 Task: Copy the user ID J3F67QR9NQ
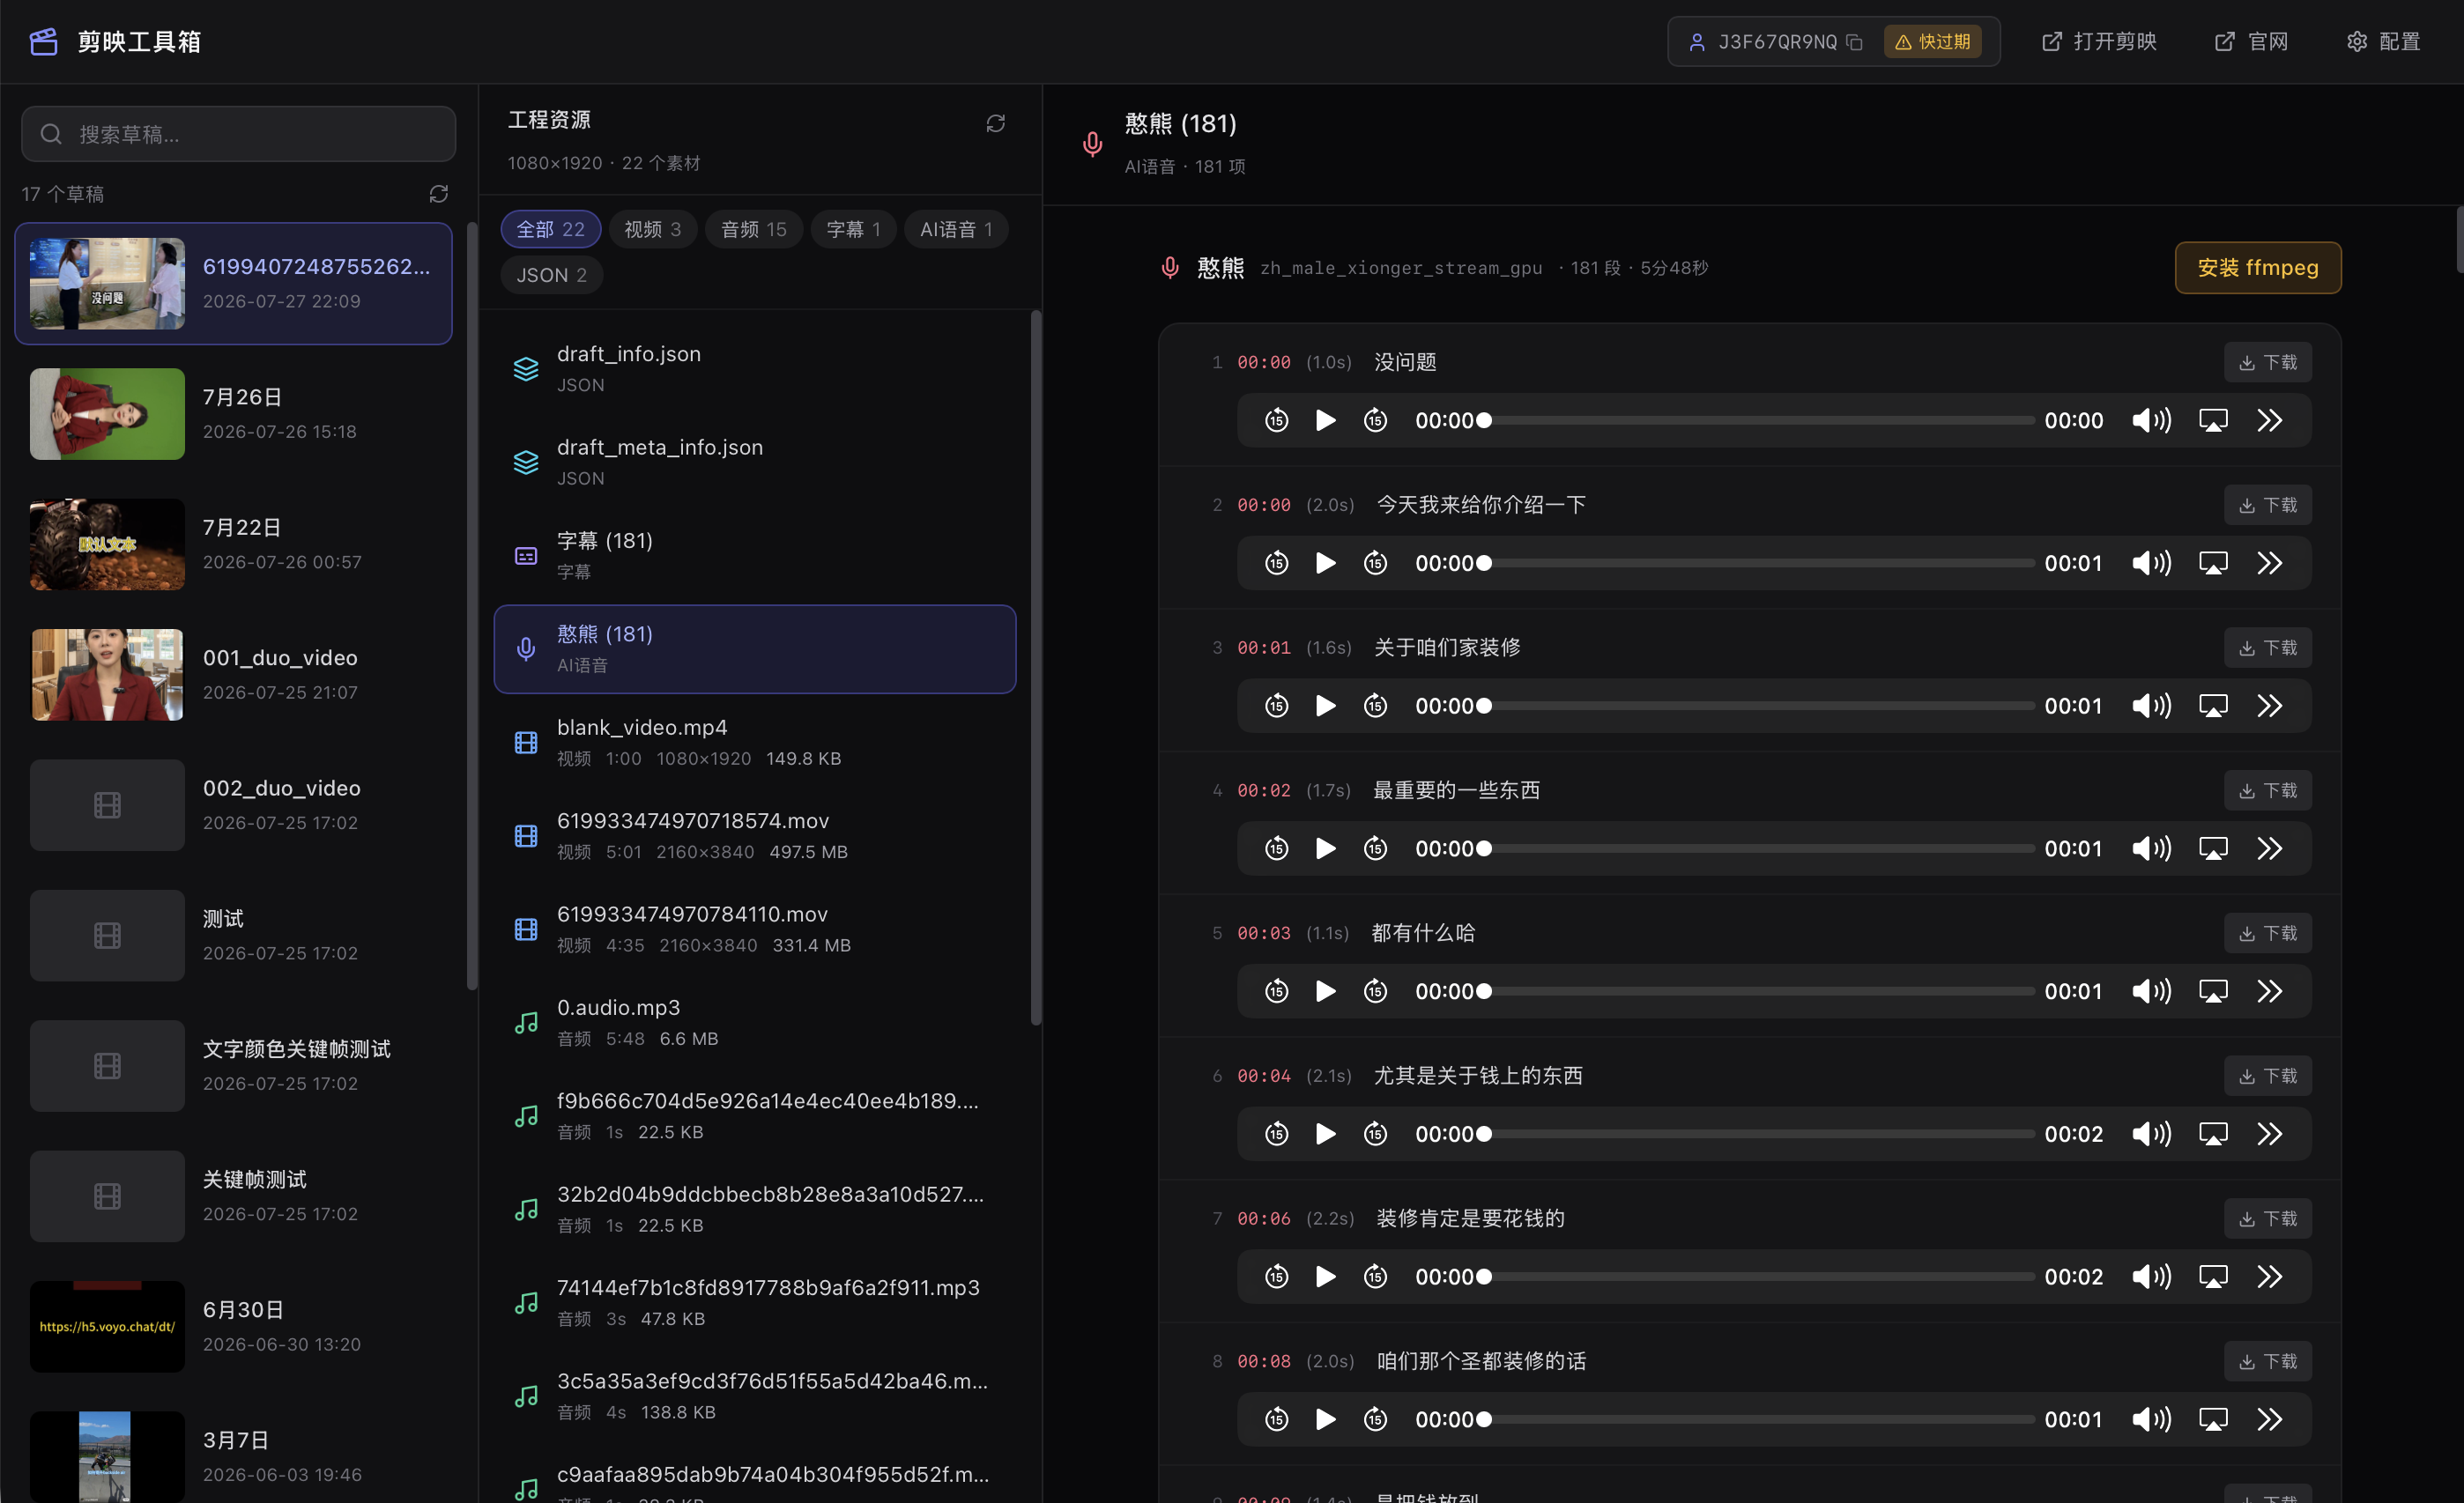[x=1855, y=42]
